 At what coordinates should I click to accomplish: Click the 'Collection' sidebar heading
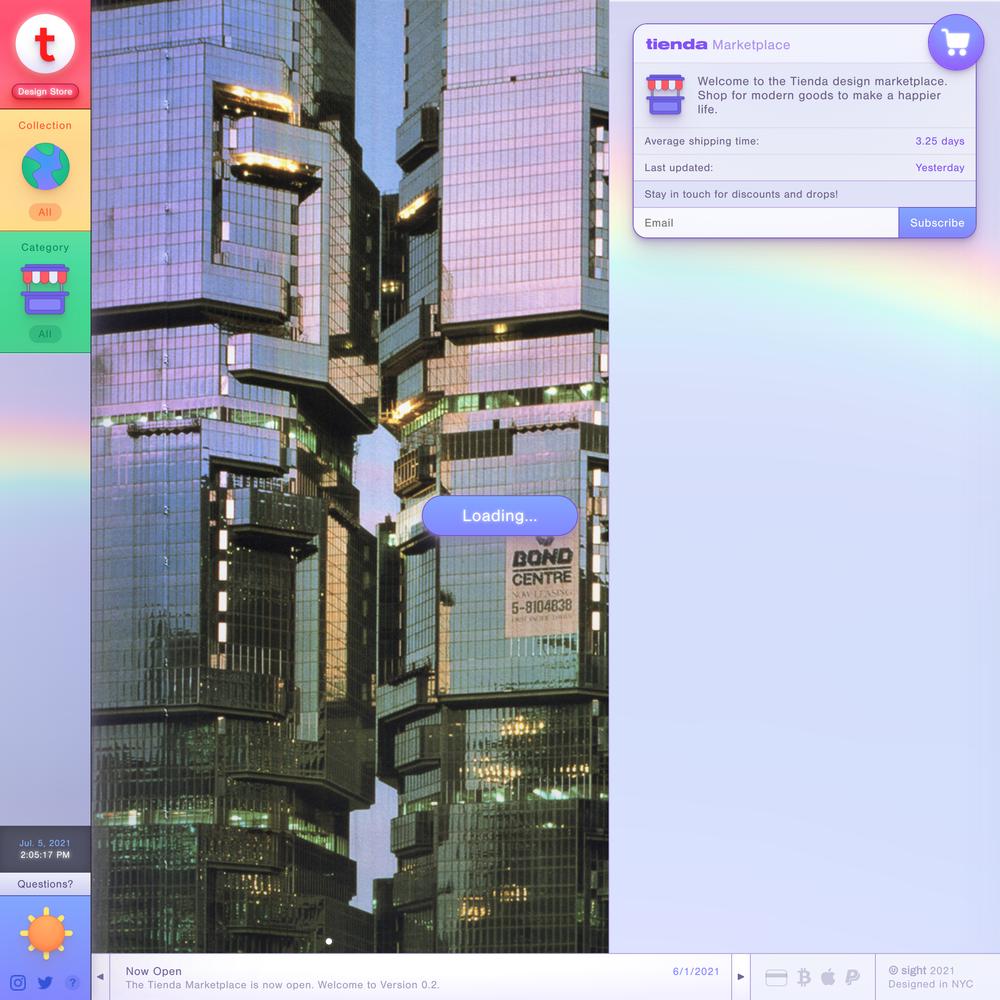(x=45, y=126)
